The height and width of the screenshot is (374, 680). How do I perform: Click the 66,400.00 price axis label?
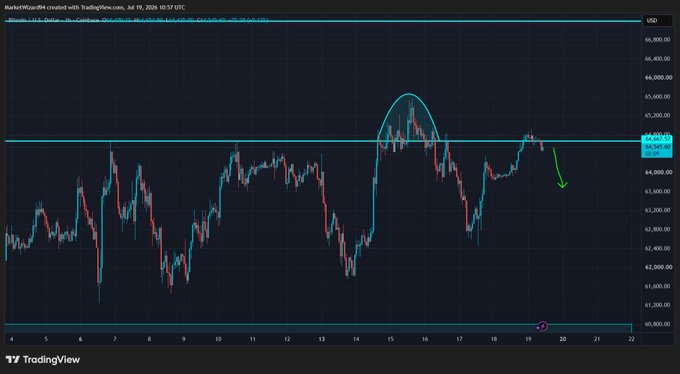(658, 59)
